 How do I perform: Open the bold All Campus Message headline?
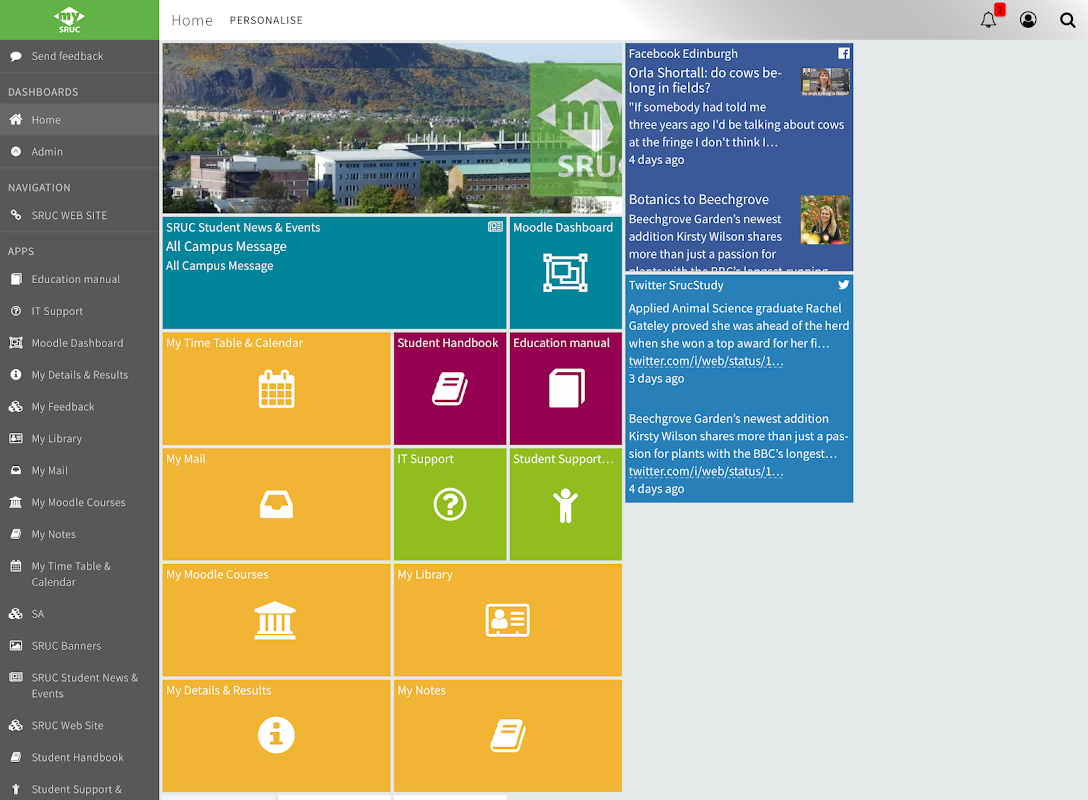coord(226,246)
